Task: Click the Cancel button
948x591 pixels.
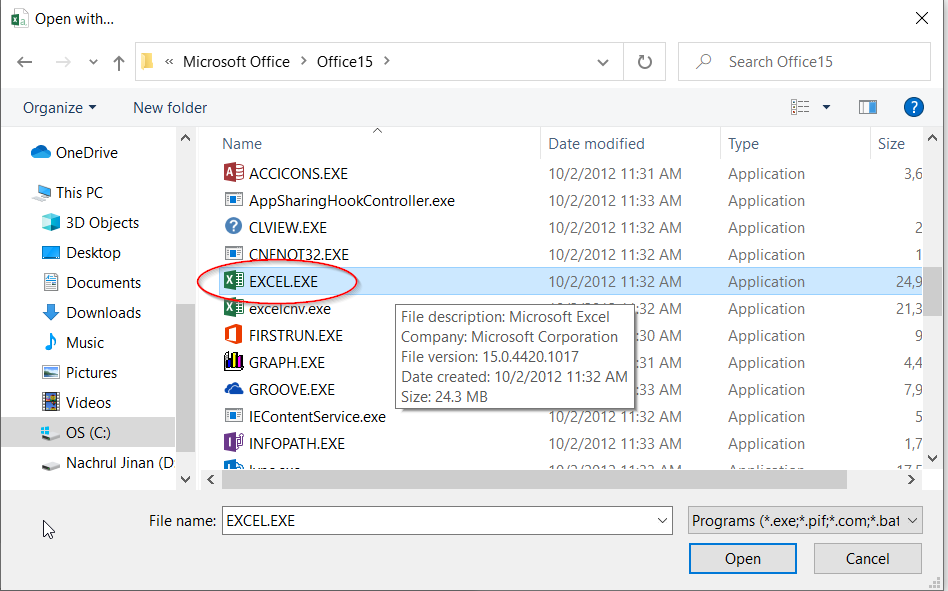Action: tap(866, 559)
